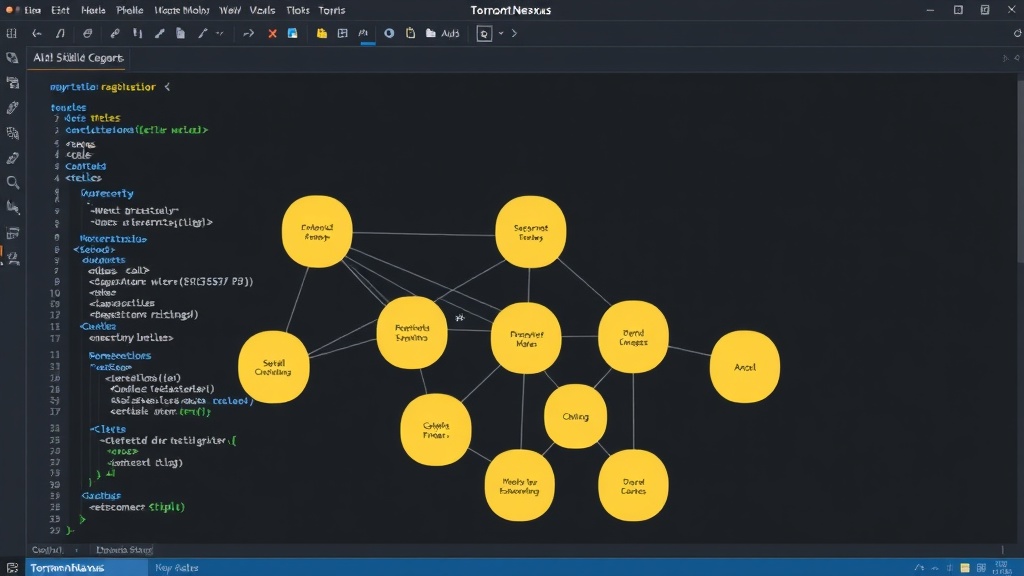This screenshot has width=1024, height=576.
Task: Select the 'Ancel' graph node
Action: point(744,367)
